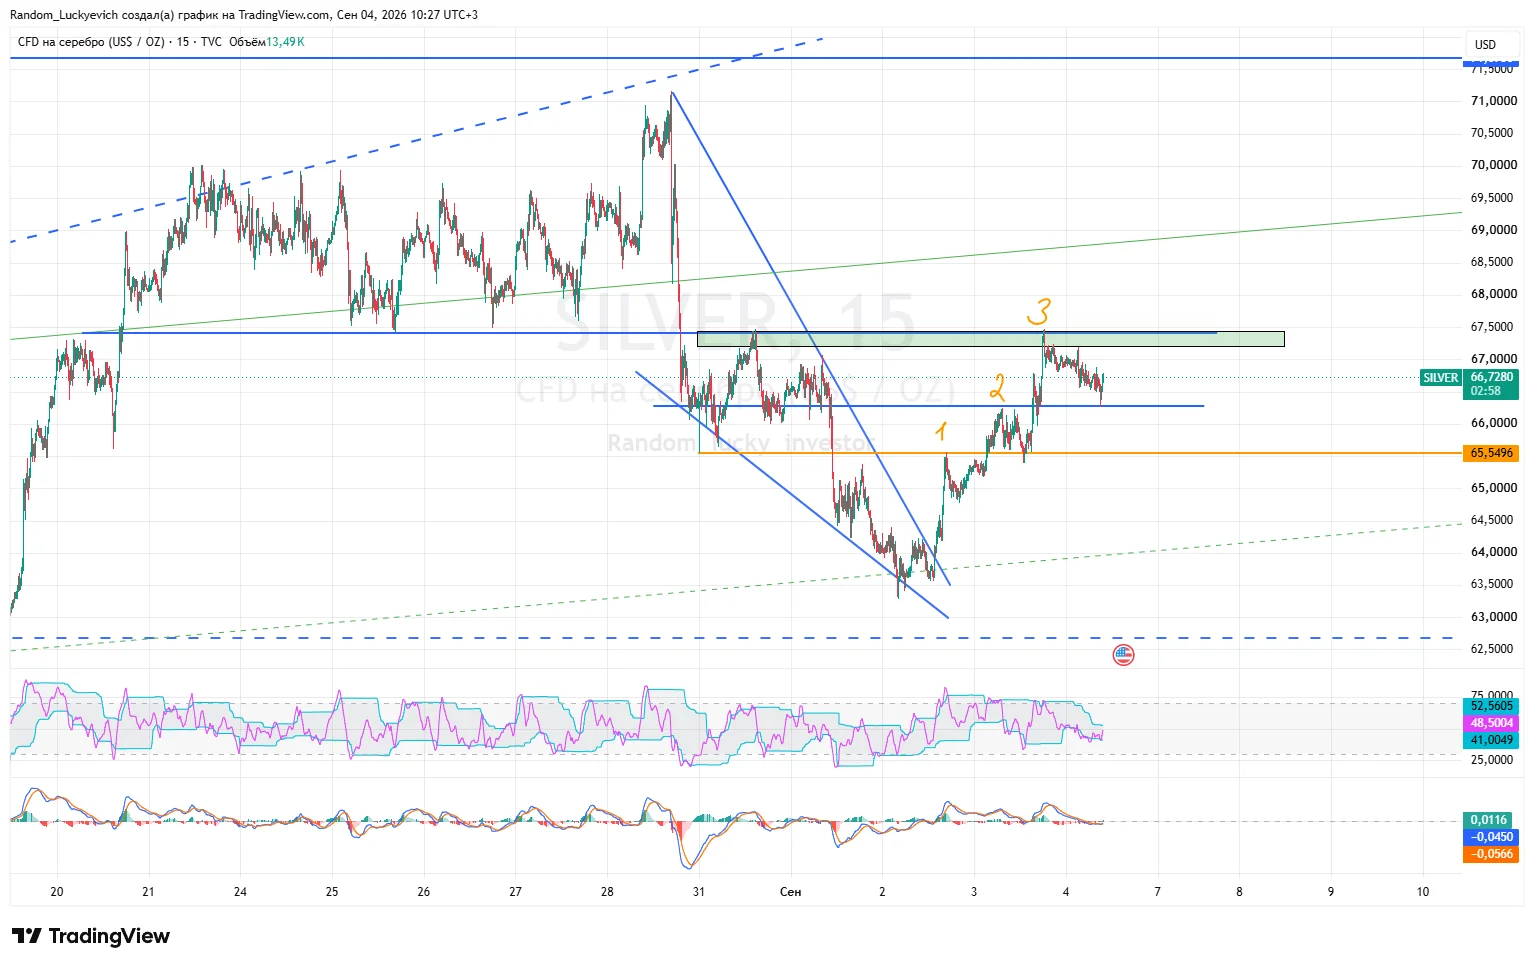The image size is (1534, 966).
Task: Select the orange price label 65,5496
Action: tap(1491, 453)
